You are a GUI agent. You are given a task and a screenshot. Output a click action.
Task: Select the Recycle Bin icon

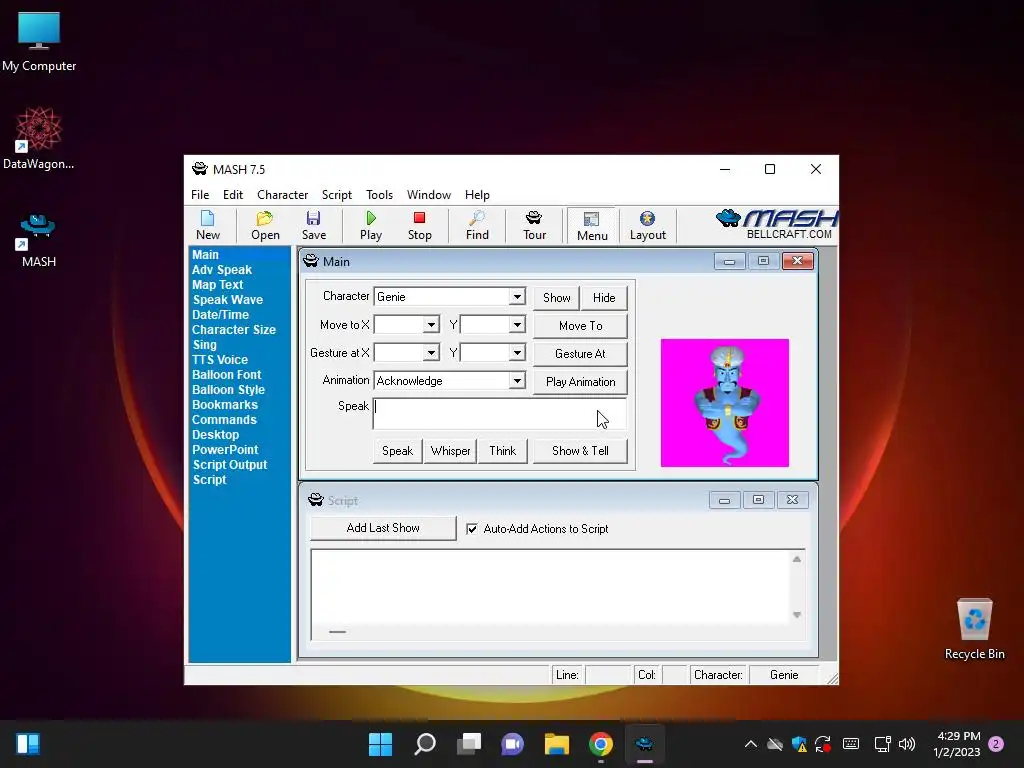pyautogui.click(x=974, y=629)
